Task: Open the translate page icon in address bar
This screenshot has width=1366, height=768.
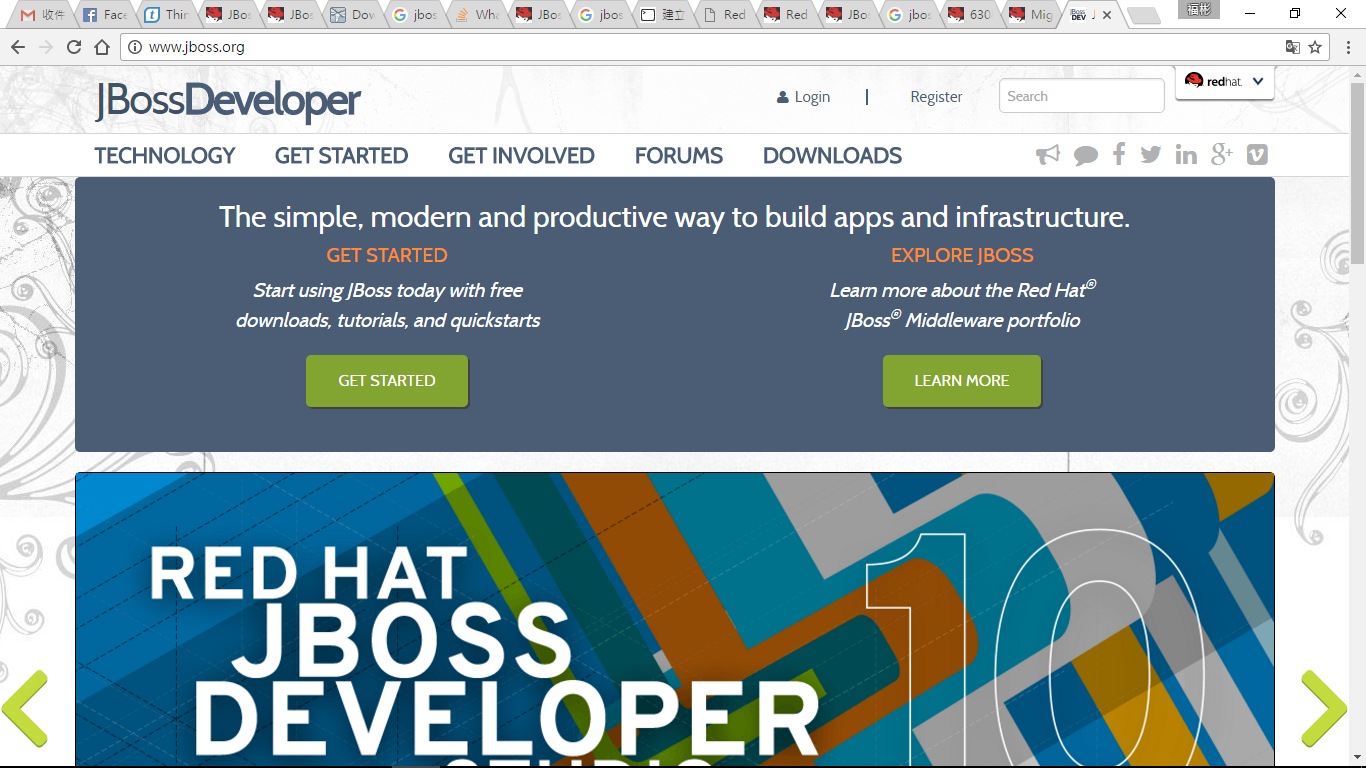Action: coord(1293,47)
